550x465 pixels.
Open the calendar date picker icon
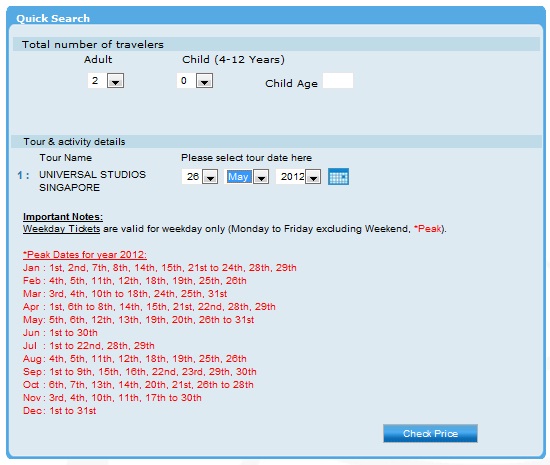pyautogui.click(x=338, y=176)
